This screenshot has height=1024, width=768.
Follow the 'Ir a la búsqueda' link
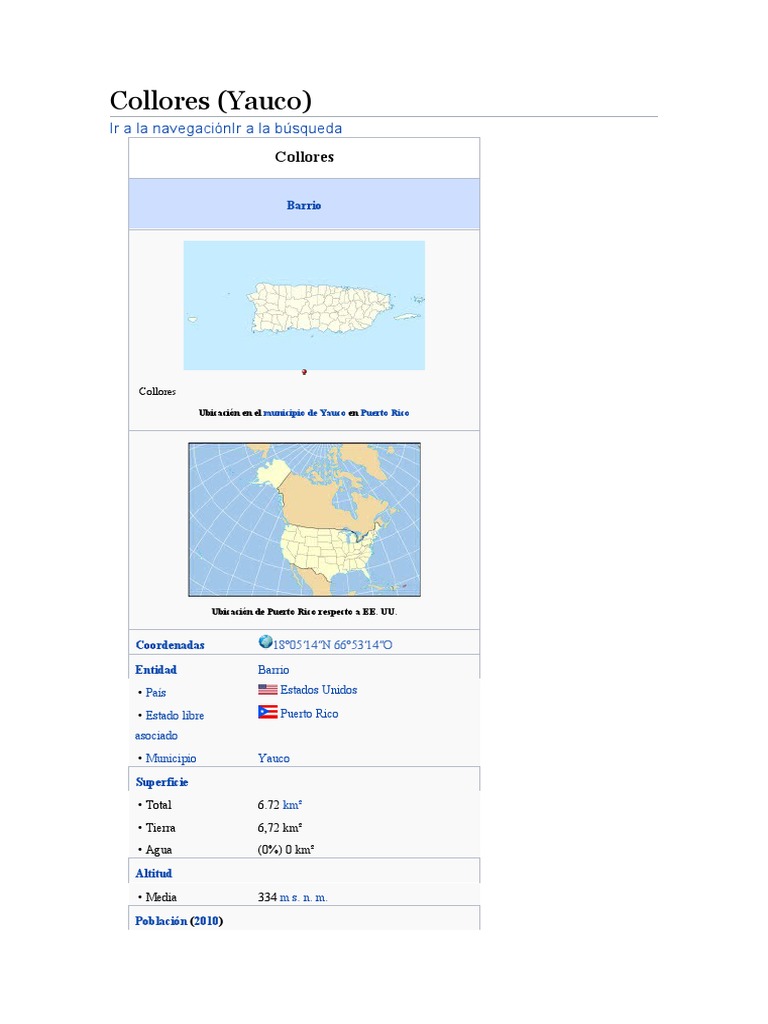click(x=286, y=129)
